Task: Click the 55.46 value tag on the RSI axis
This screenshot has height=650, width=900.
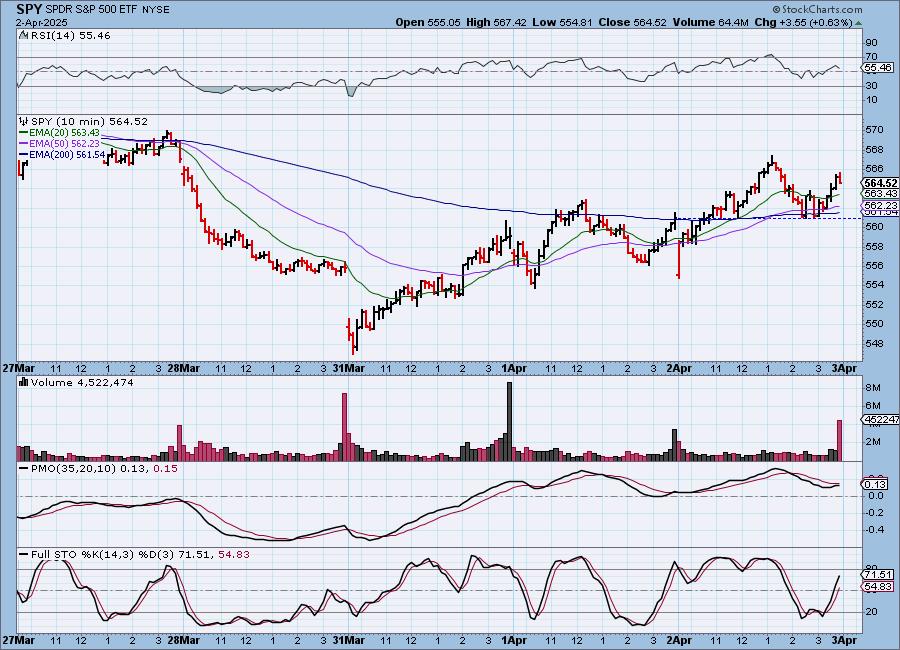Action: click(878, 68)
